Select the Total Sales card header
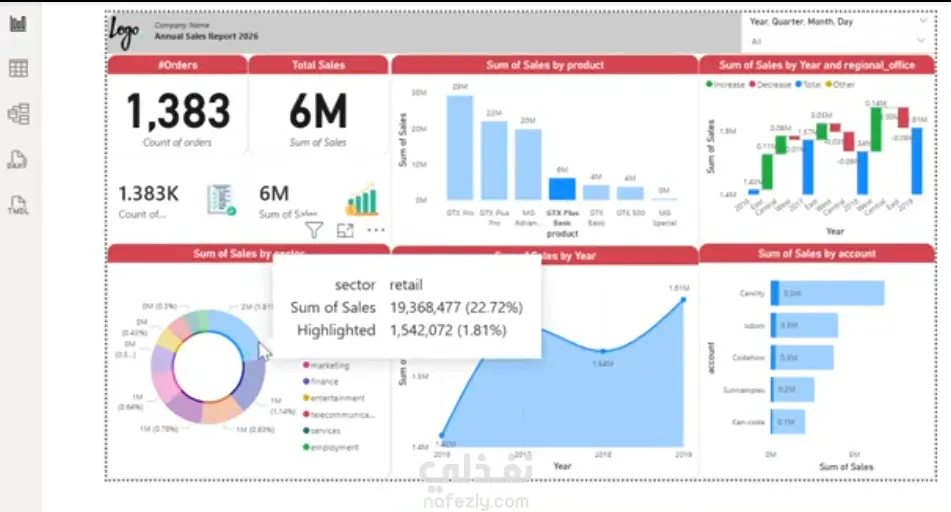 point(318,65)
